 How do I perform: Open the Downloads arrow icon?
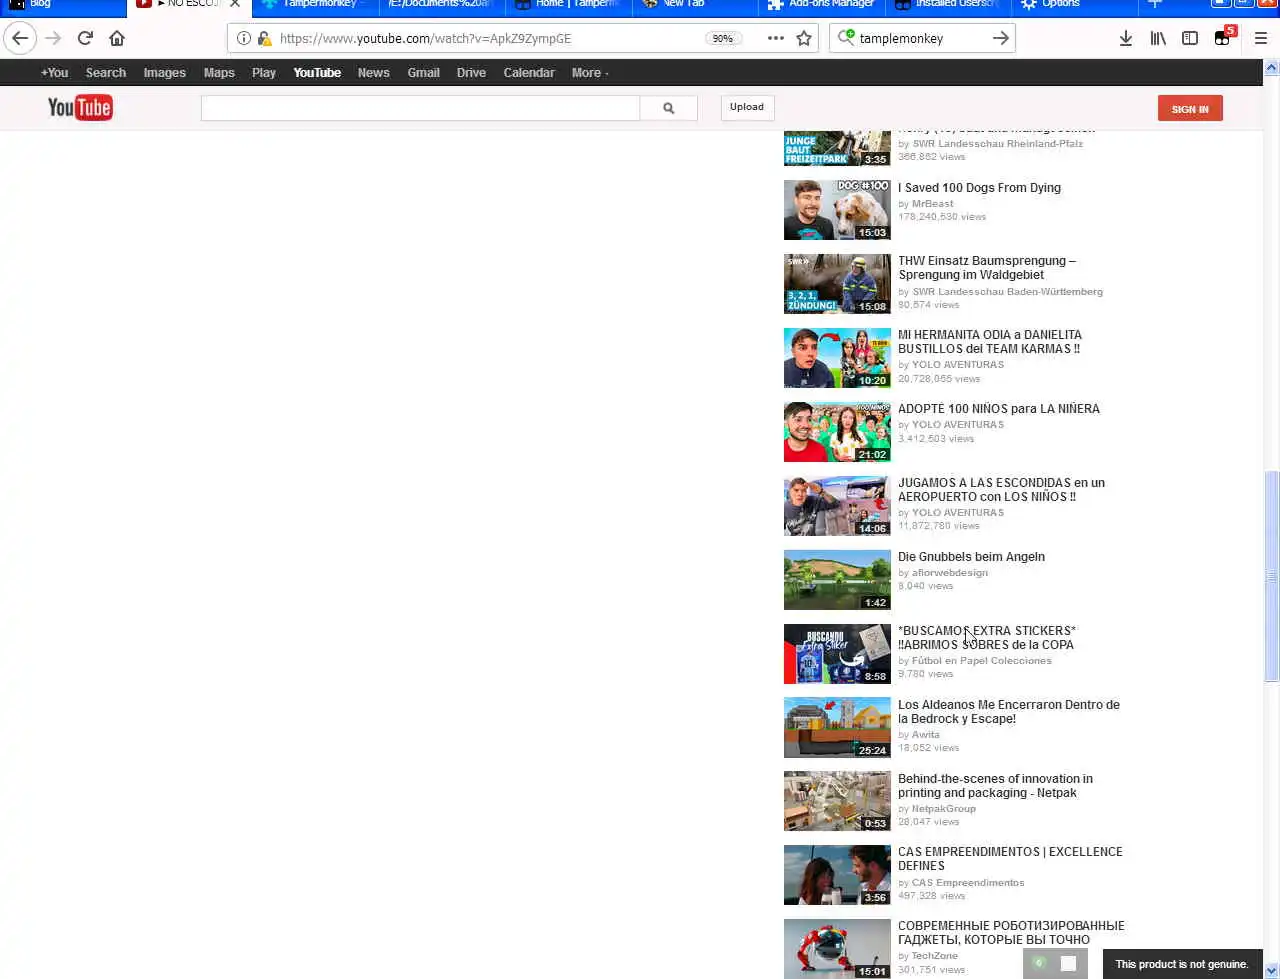(x=1125, y=38)
